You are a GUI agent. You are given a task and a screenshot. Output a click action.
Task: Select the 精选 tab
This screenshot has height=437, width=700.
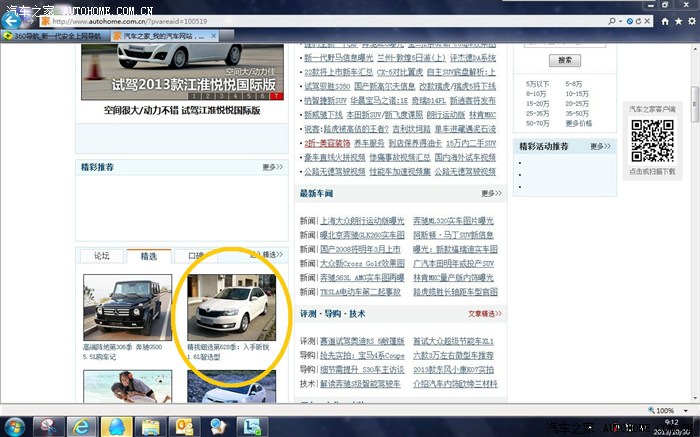click(x=149, y=256)
